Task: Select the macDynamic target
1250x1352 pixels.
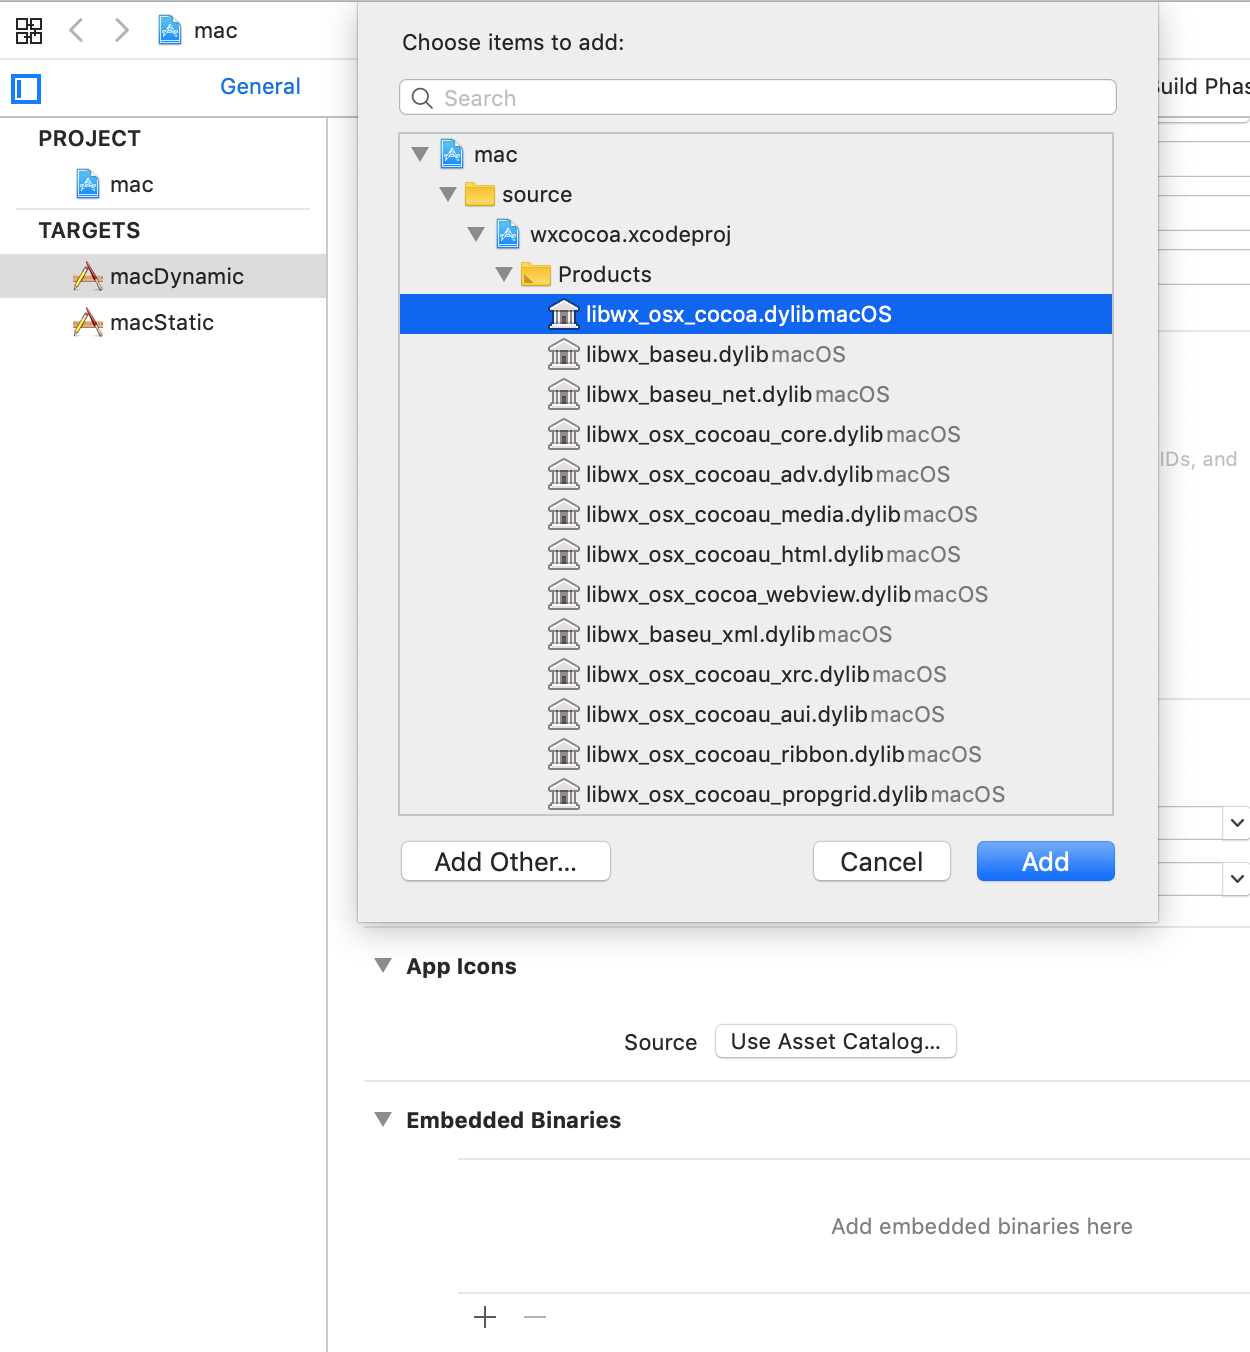Action: pyautogui.click(x=163, y=276)
